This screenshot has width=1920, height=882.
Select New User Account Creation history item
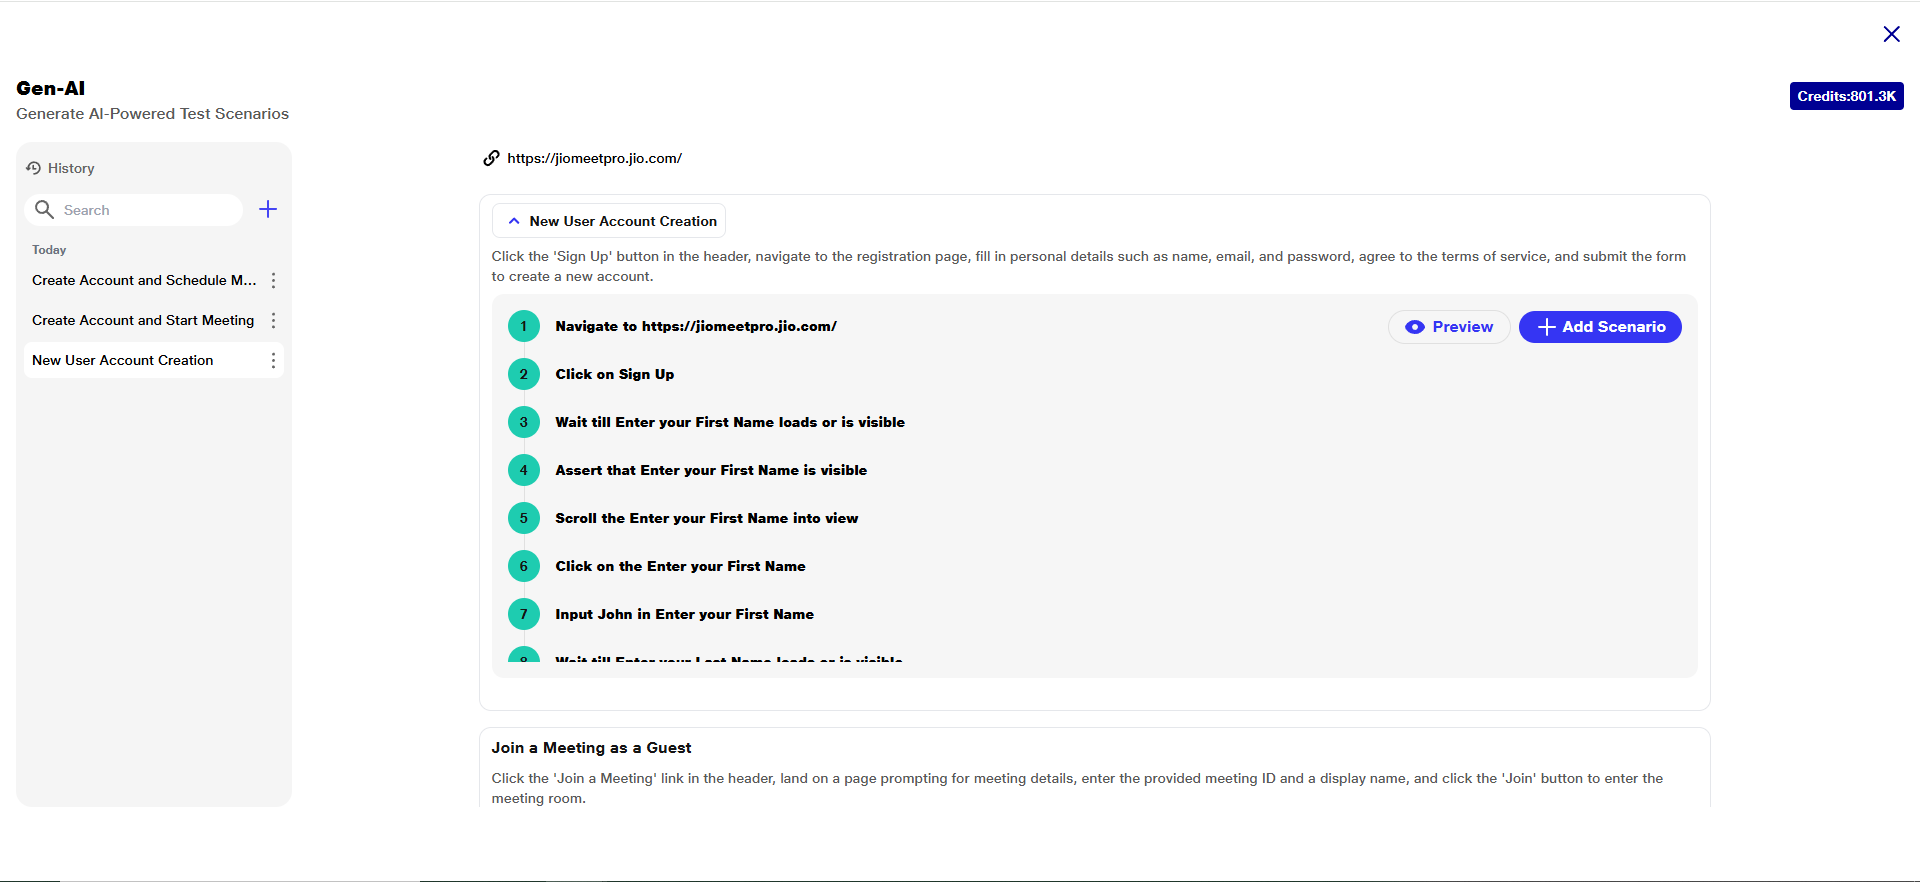123,361
